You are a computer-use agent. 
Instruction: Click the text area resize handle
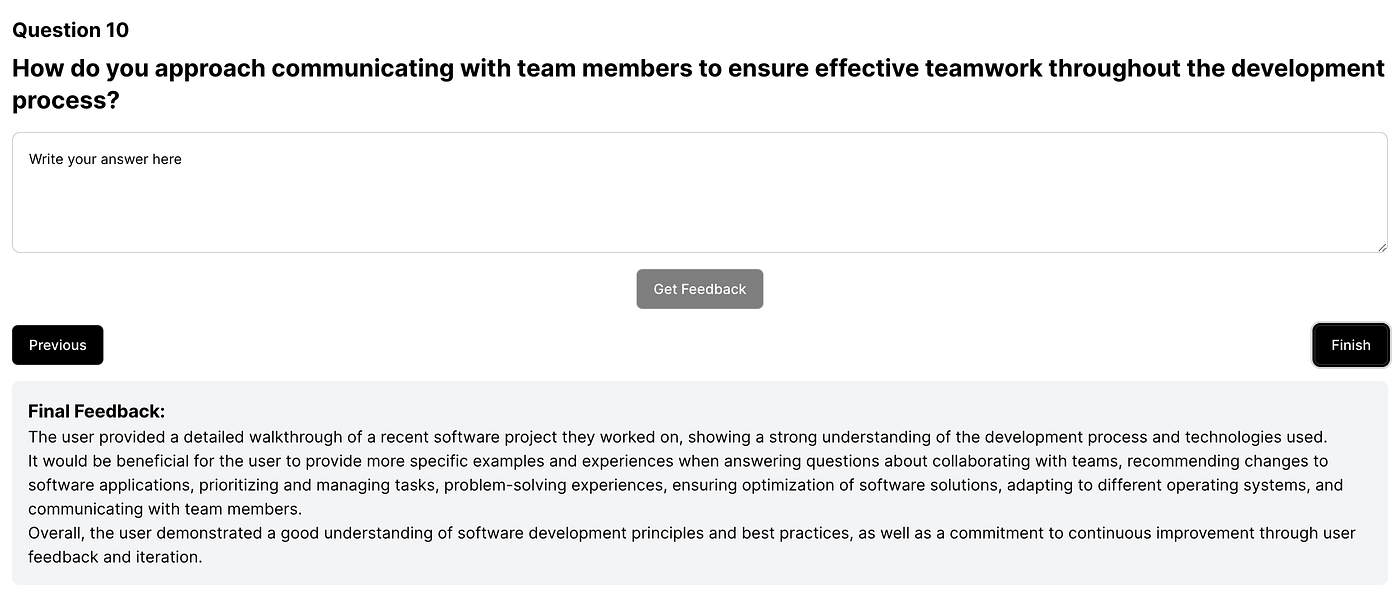pyautogui.click(x=1381, y=246)
